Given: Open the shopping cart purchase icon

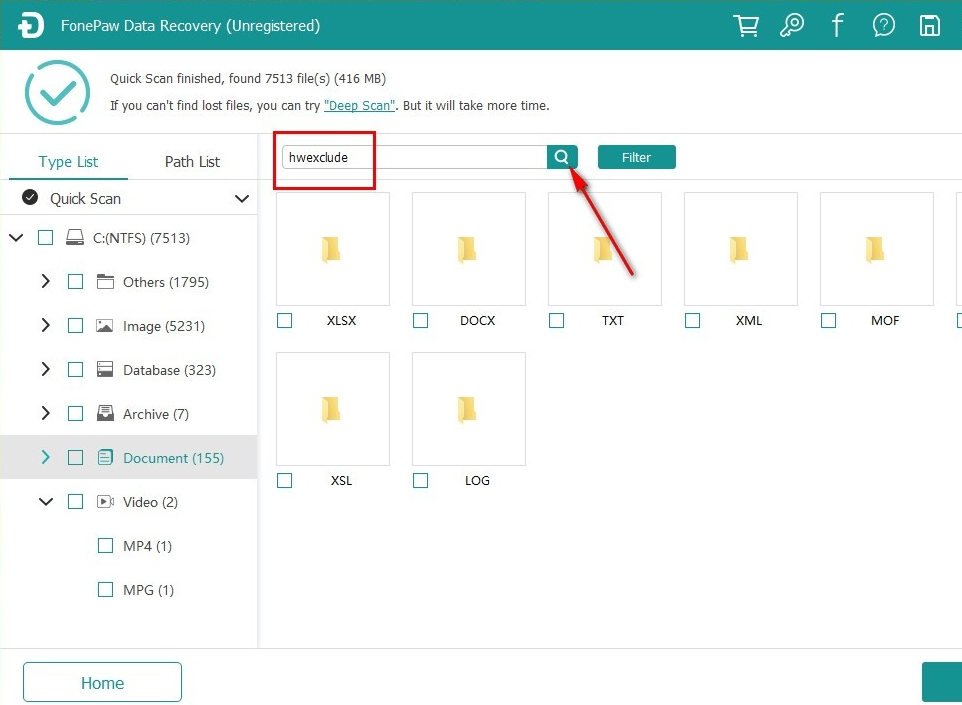Looking at the screenshot, I should tap(746, 26).
